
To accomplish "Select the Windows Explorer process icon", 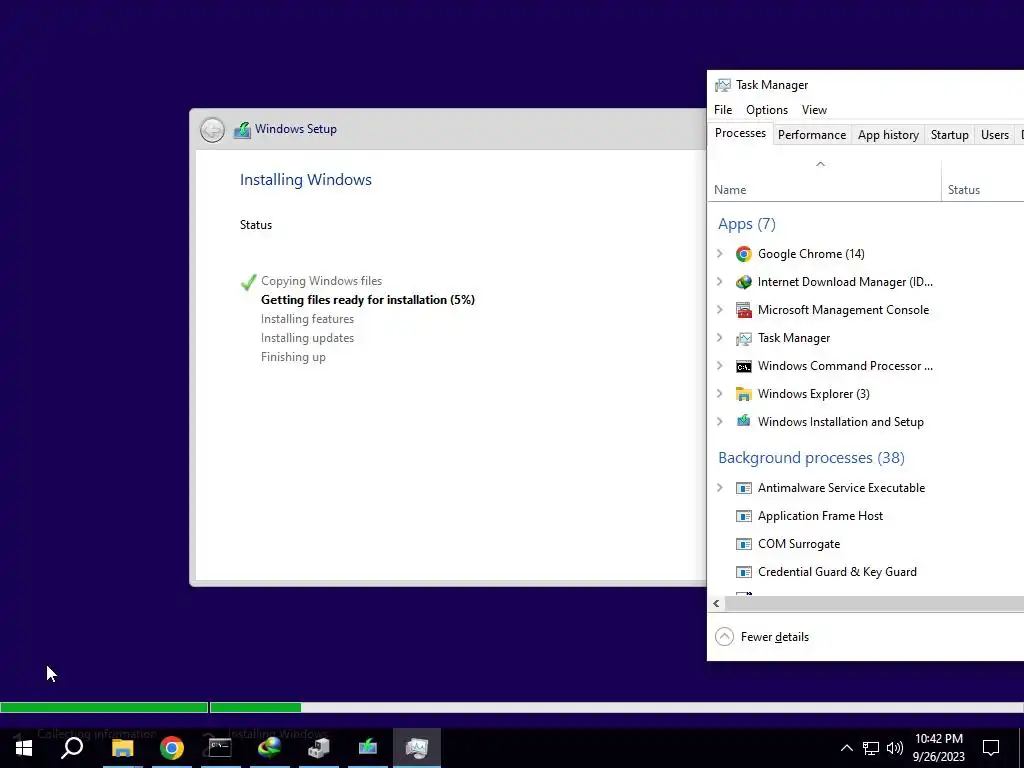I will (744, 394).
